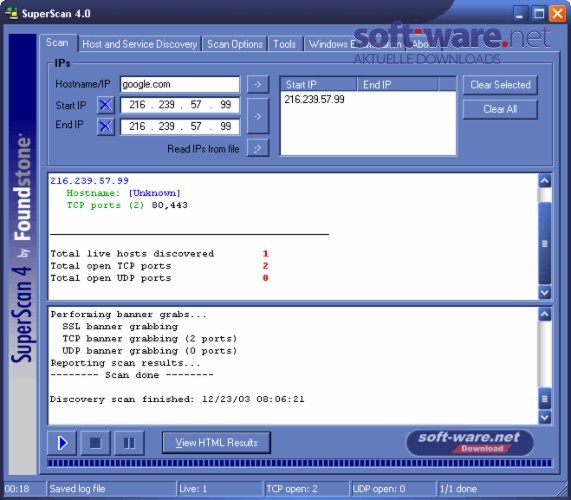Resolve hostname using the arrow beside google.com
The image size is (571, 500).
258,84
